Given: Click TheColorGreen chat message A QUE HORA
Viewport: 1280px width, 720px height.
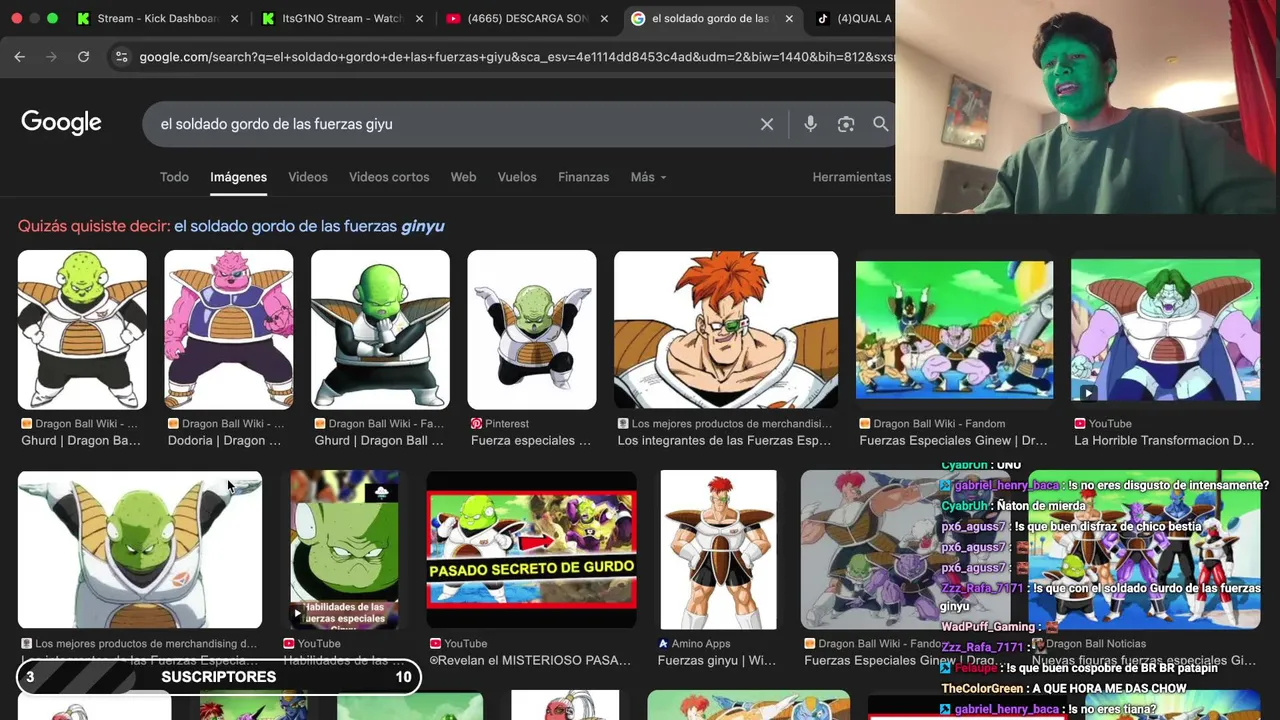Looking at the screenshot, I should click(x=1064, y=688).
